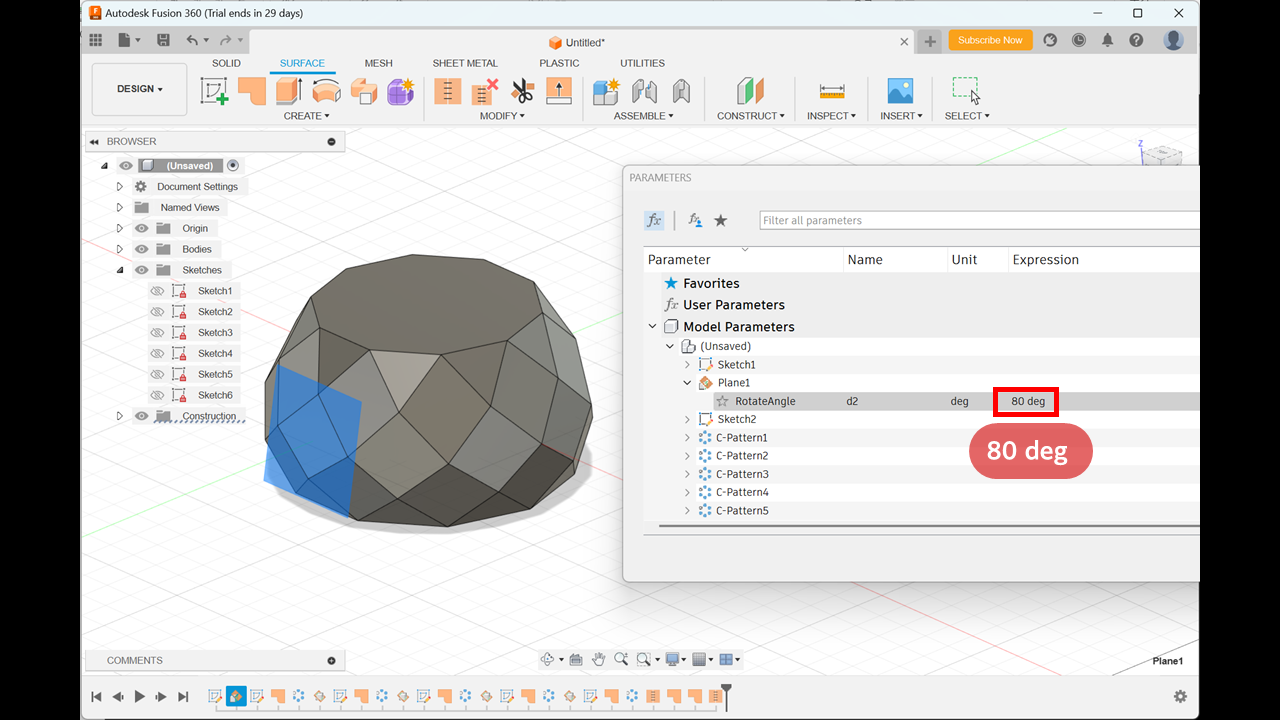The image size is (1280, 720).
Task: Click the Create Sketch tool icon
Action: coord(214,91)
